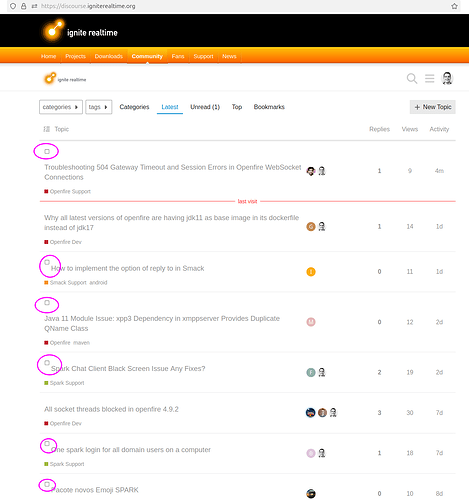Click the lilac avatar on One spark login topic

click(x=311, y=453)
